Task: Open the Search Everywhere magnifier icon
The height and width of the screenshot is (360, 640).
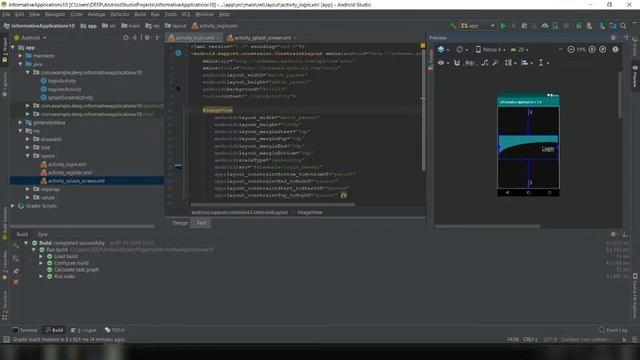Action: click(623, 26)
